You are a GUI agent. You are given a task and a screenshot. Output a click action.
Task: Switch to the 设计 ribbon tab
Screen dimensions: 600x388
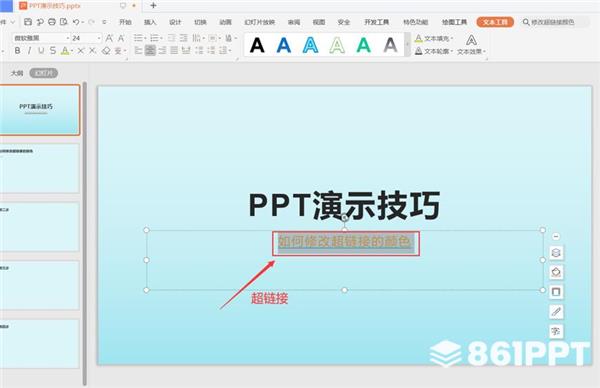pyautogui.click(x=175, y=22)
